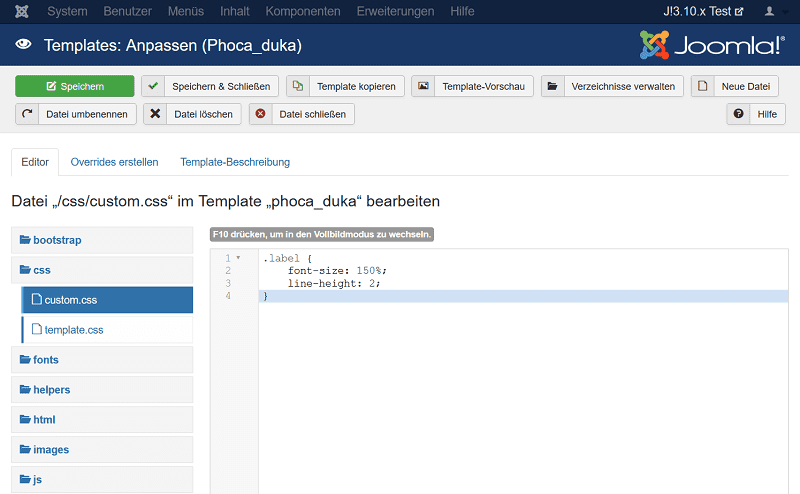800x494 pixels.
Task: Click the checkmark icon on Speichern & Schließen
Action: click(x=153, y=86)
